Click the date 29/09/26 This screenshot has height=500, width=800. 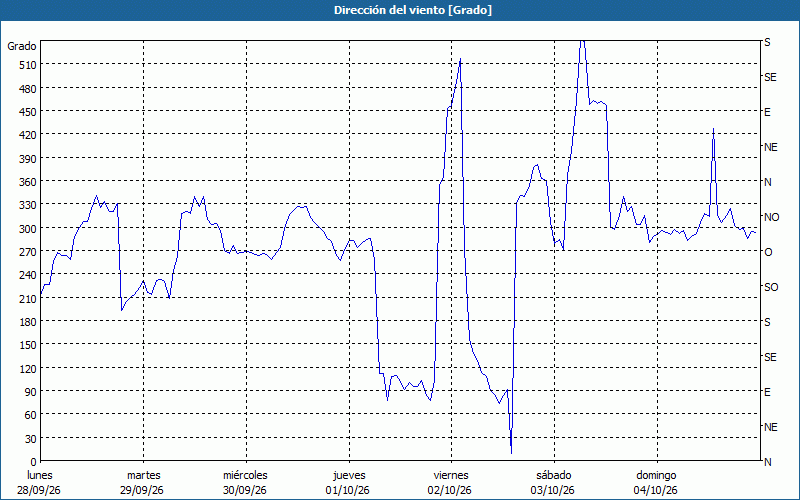pyautogui.click(x=142, y=490)
